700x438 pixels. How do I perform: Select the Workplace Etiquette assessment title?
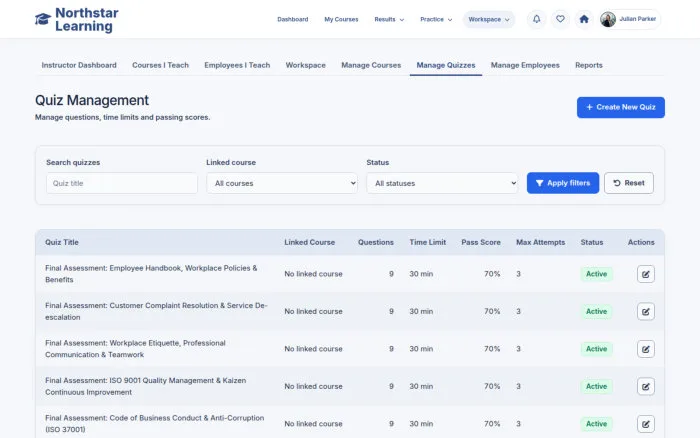[135, 349]
